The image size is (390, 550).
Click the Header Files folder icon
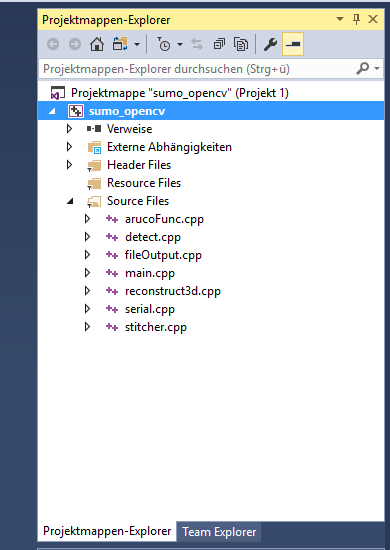[x=94, y=165]
